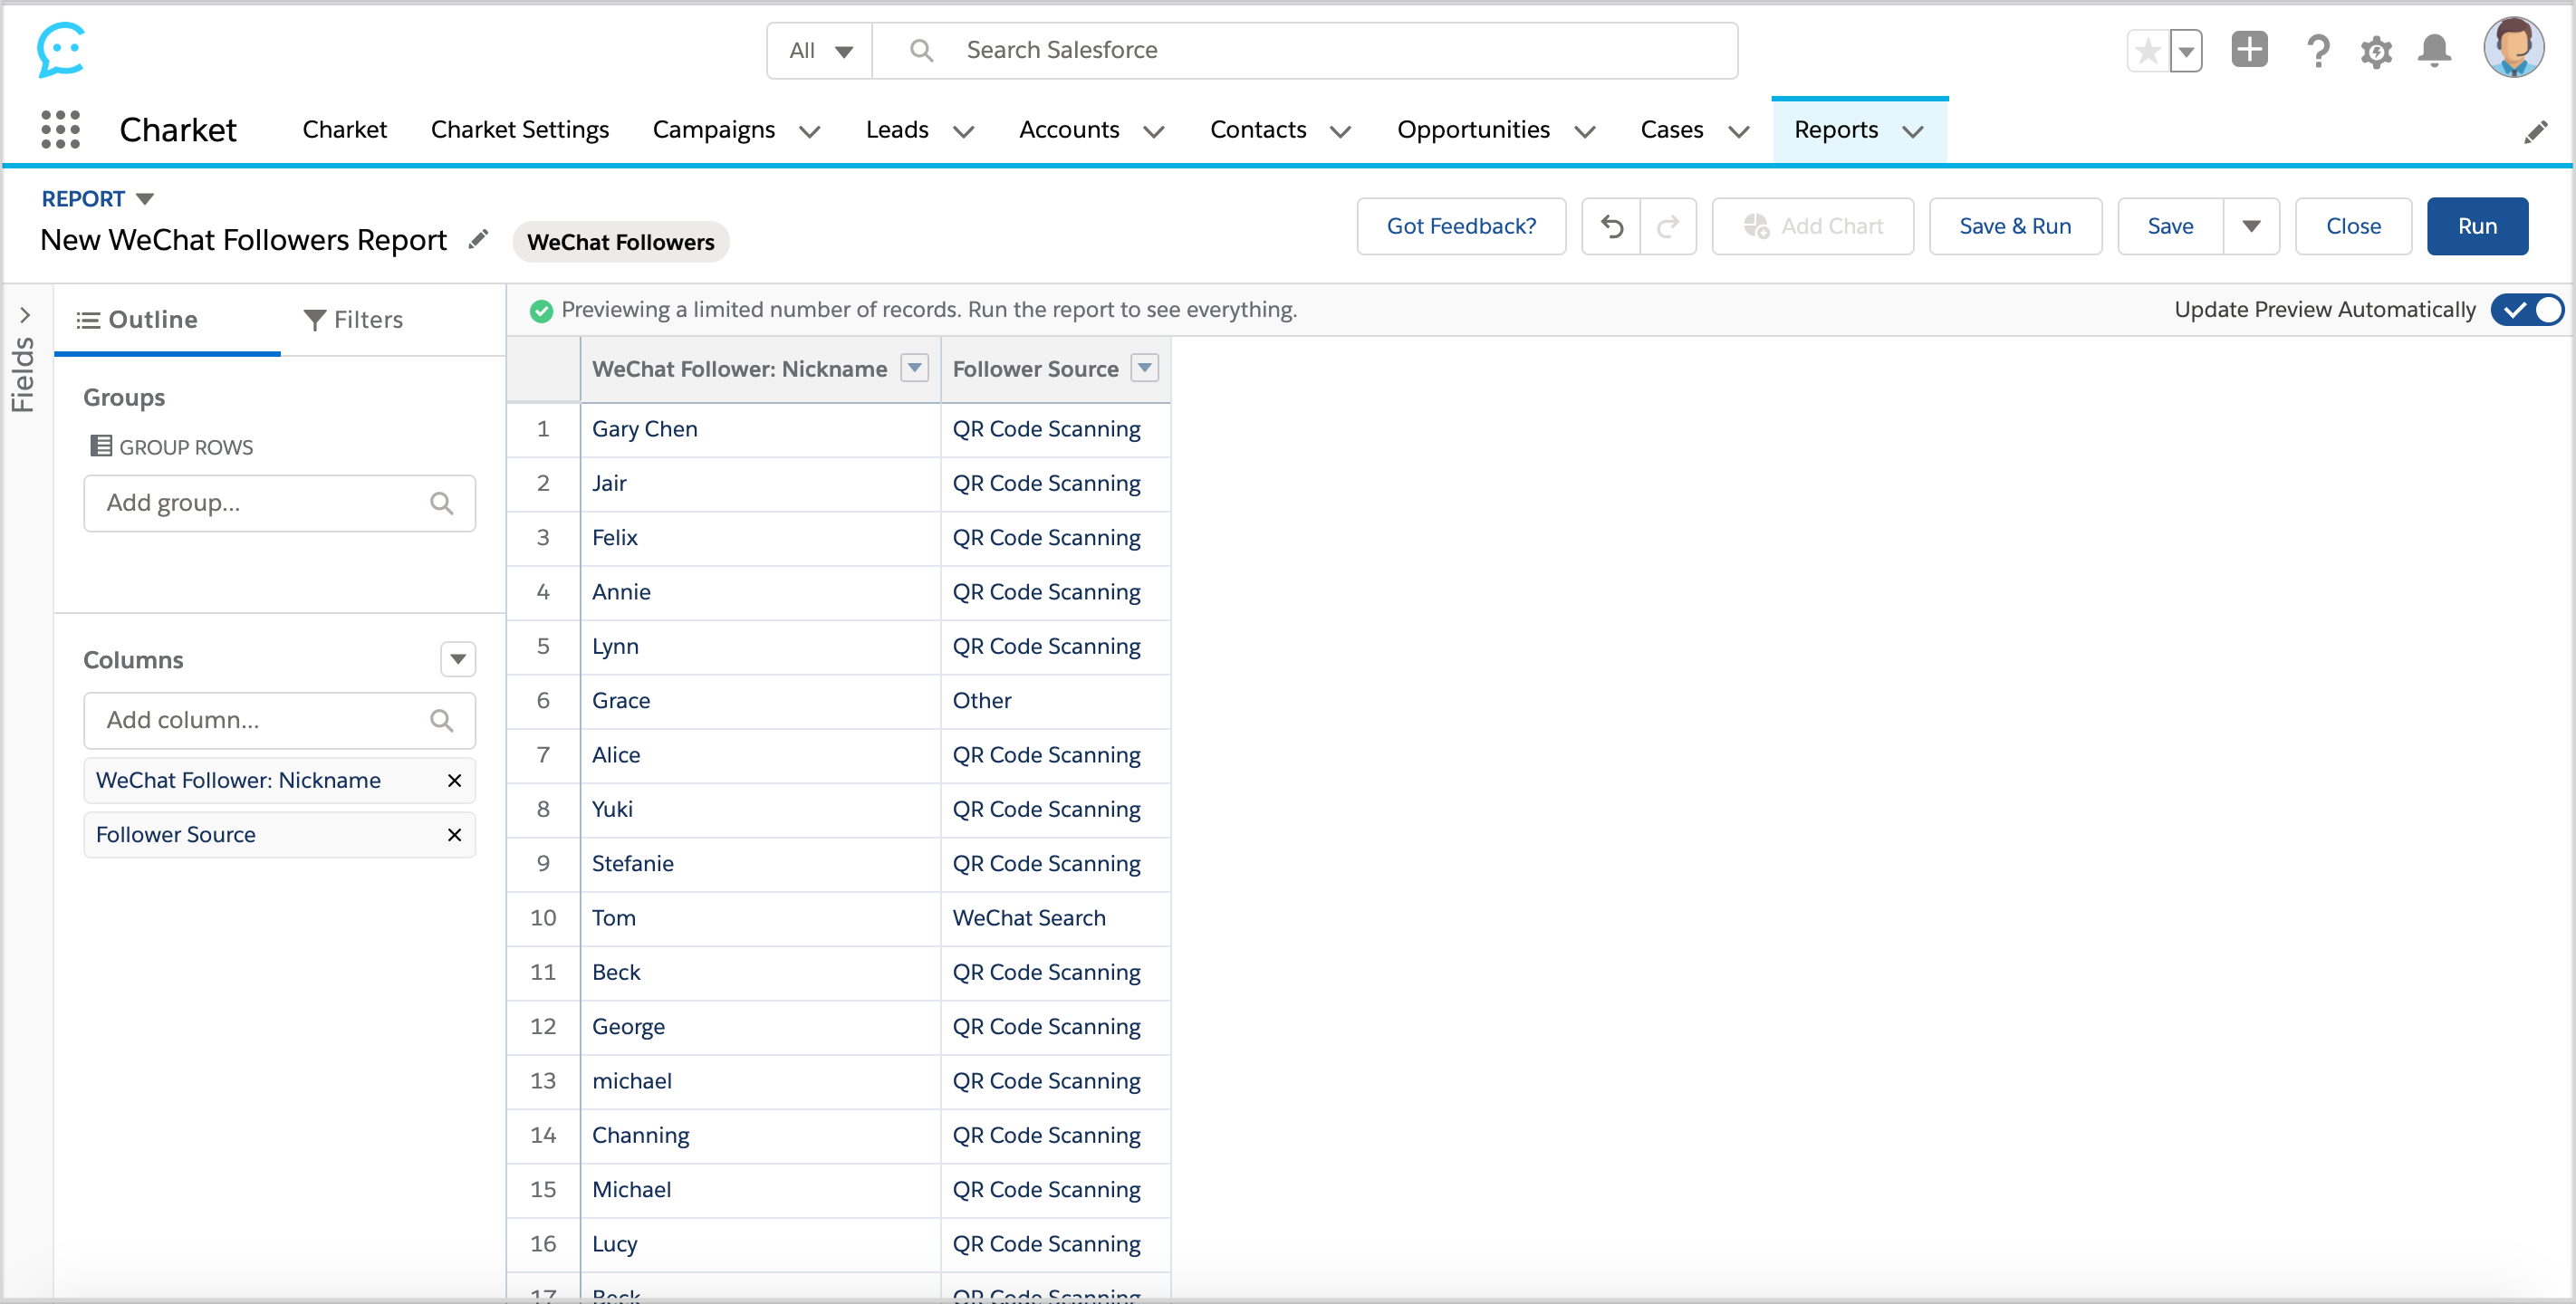2576x1304 pixels.
Task: Click the Close button
Action: [2353, 227]
